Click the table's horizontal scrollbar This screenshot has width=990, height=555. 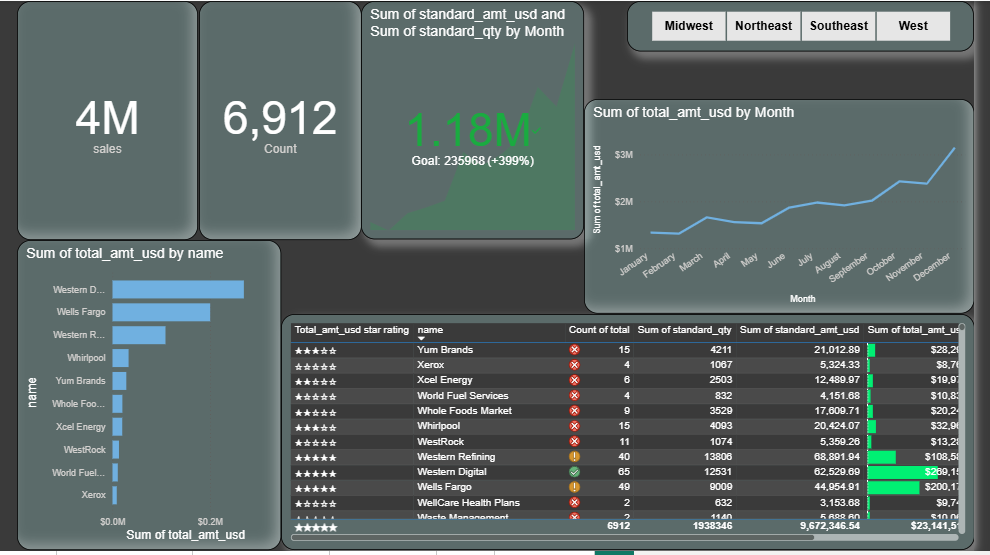pyautogui.click(x=552, y=538)
